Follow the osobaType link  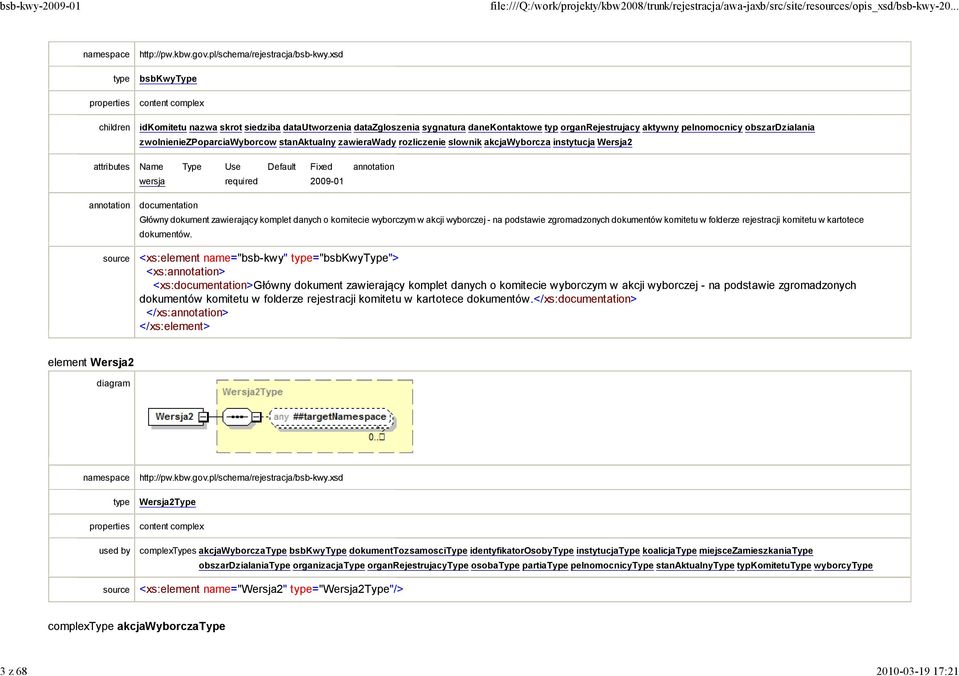(495, 565)
